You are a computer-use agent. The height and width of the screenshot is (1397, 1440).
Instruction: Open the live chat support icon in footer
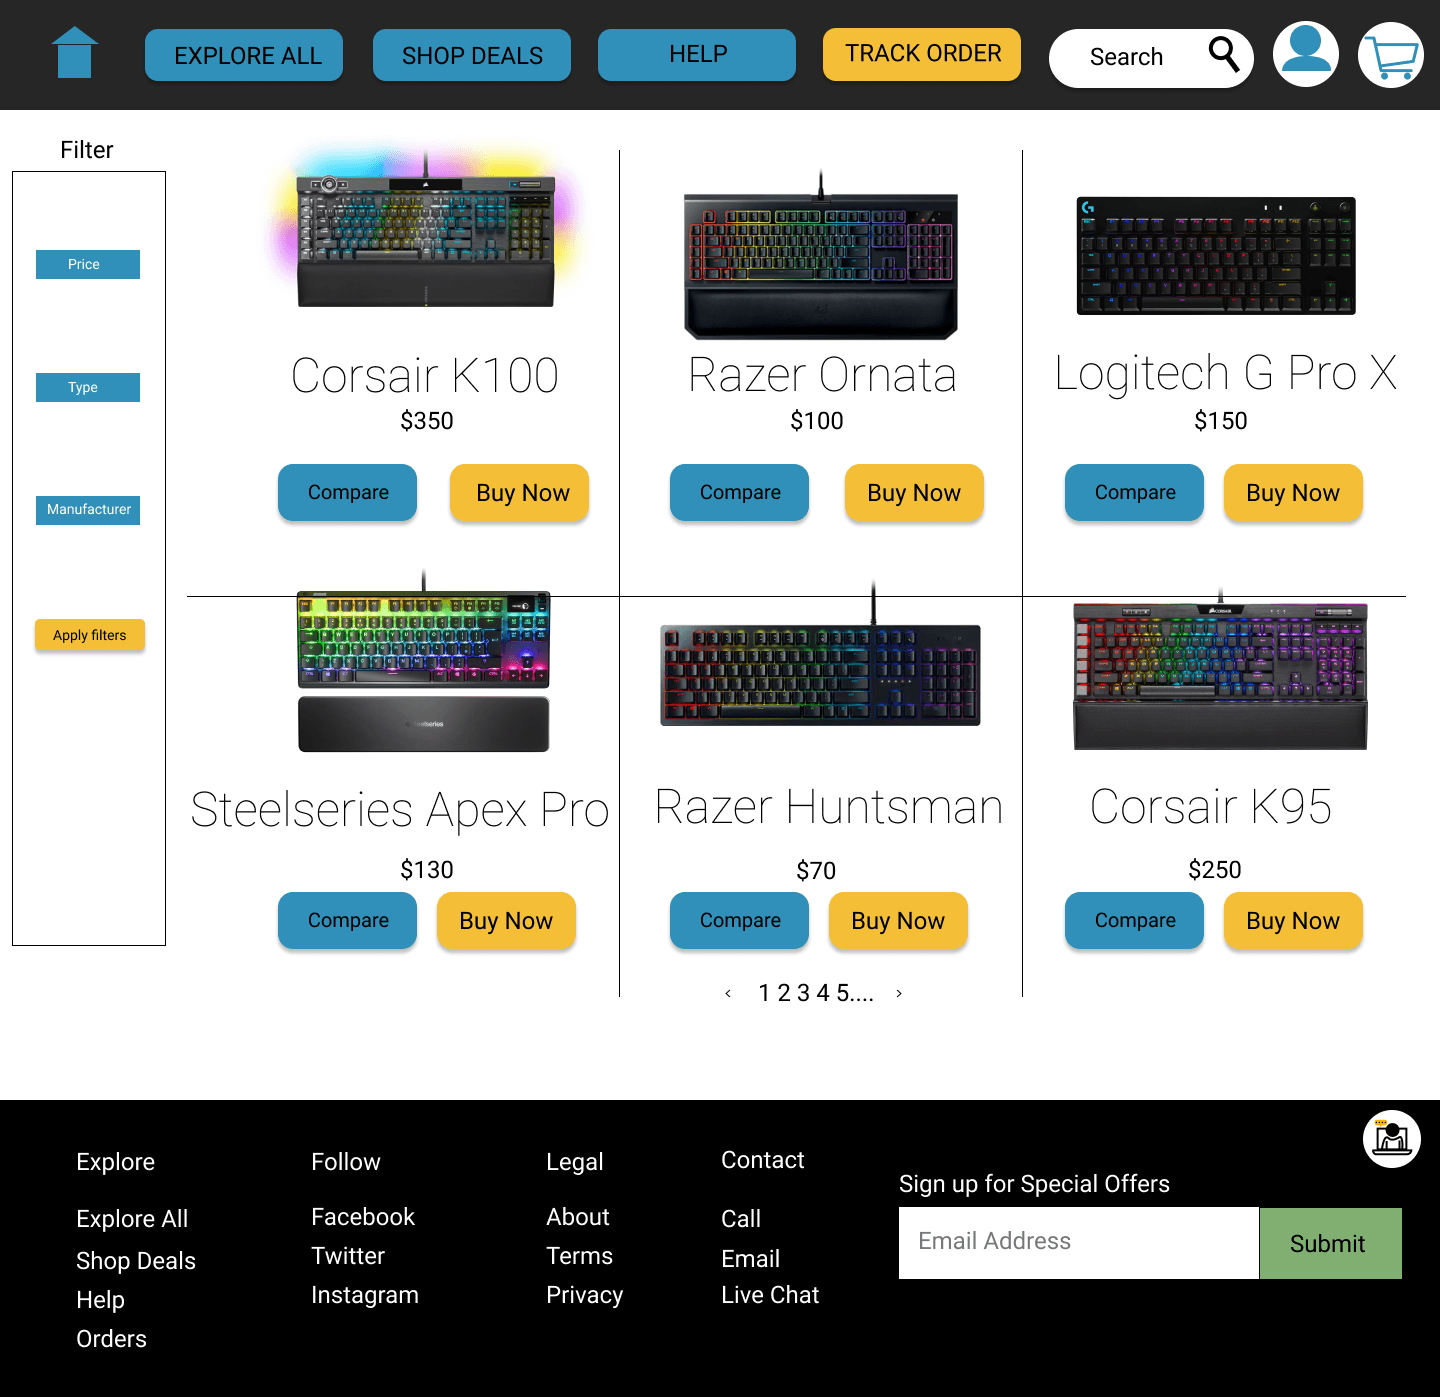click(1391, 1138)
